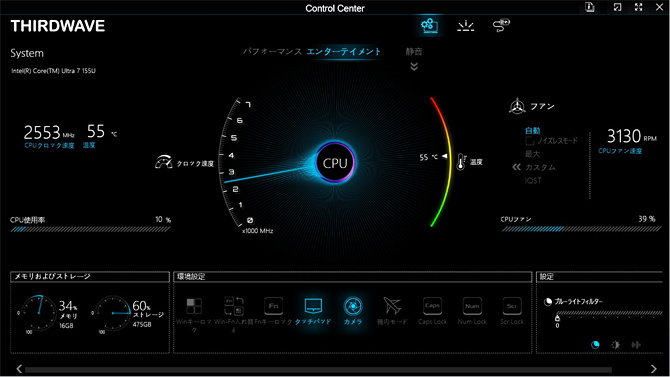Click the クロック速度 speedometer icon
This screenshot has width=670, height=377.
[x=163, y=162]
